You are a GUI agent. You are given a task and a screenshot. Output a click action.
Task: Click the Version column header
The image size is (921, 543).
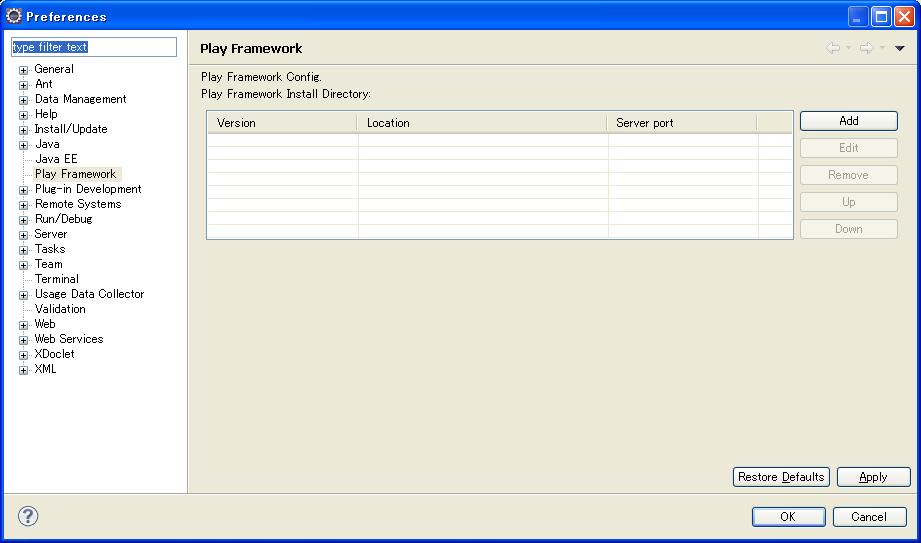click(x=282, y=123)
